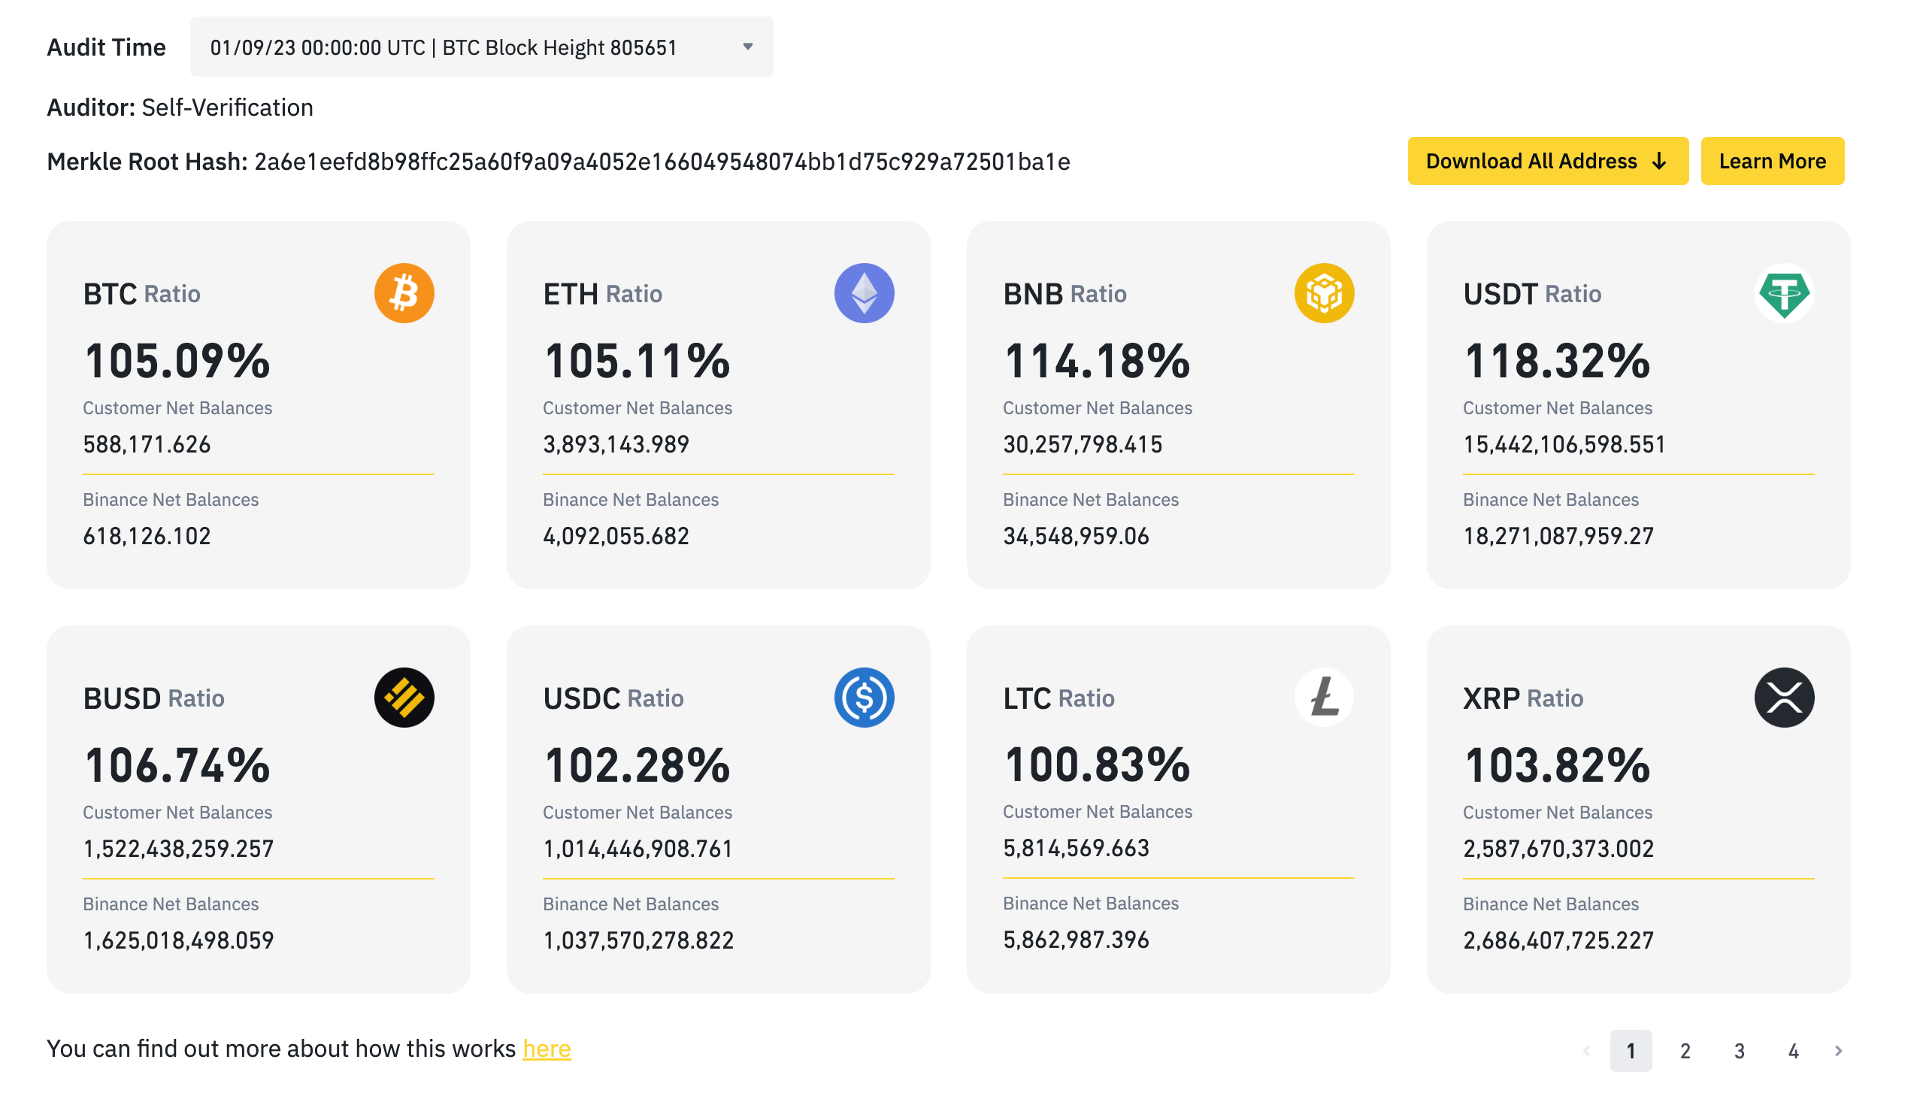The image size is (1920, 1114).
Task: Click the 102.28% USDC ratio value
Action: tap(637, 766)
